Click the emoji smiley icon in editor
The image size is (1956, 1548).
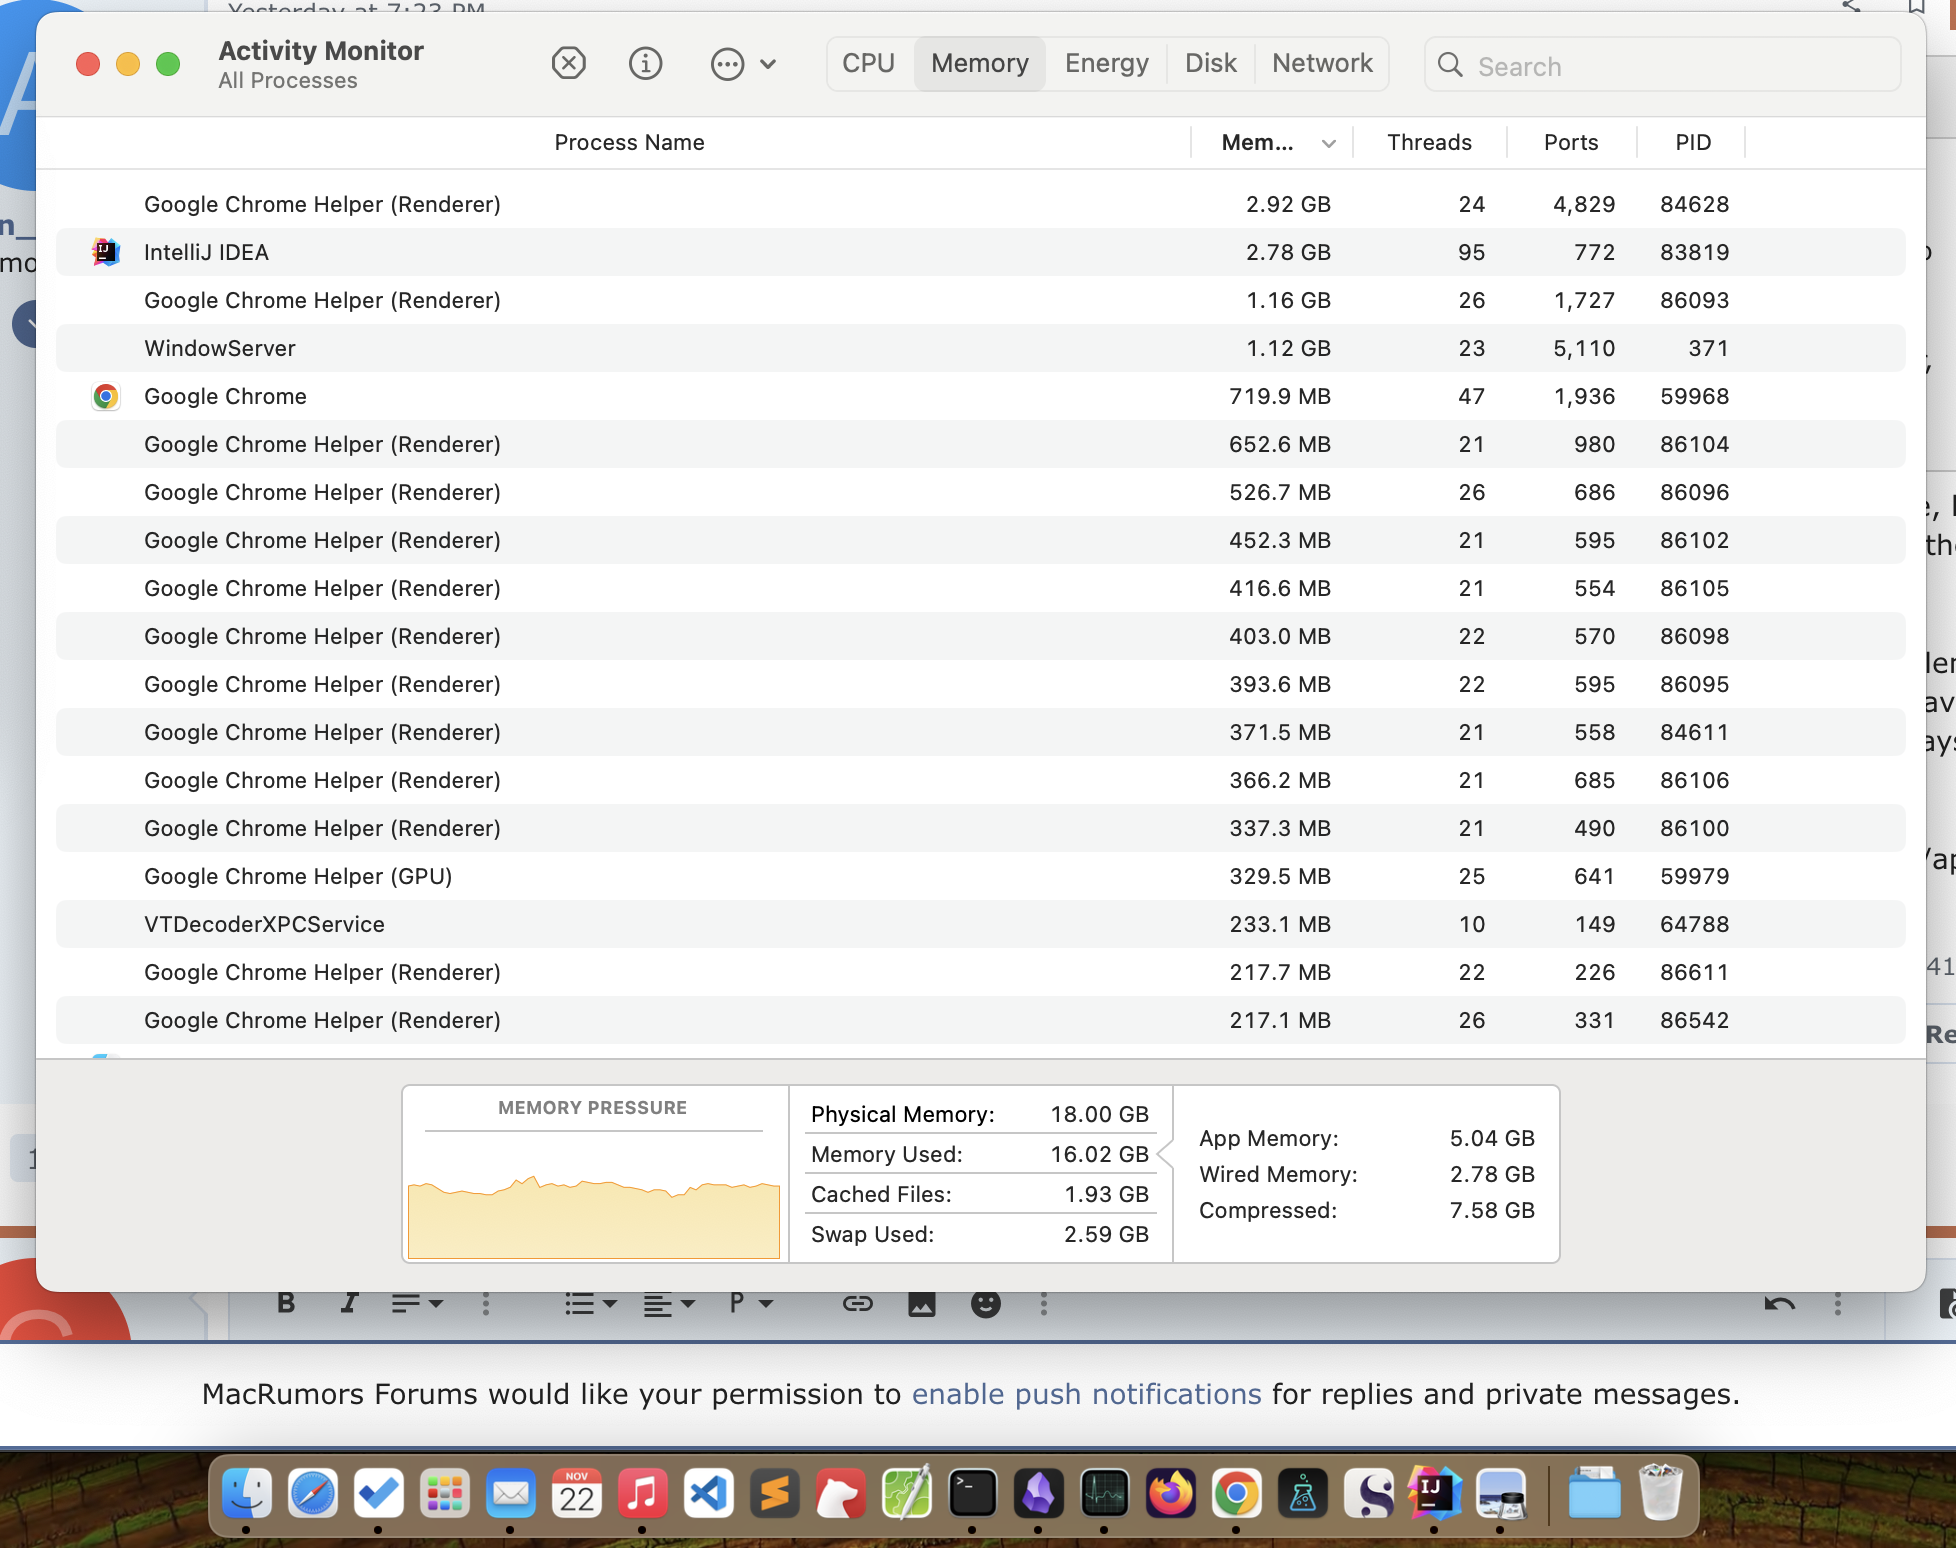click(x=985, y=1303)
